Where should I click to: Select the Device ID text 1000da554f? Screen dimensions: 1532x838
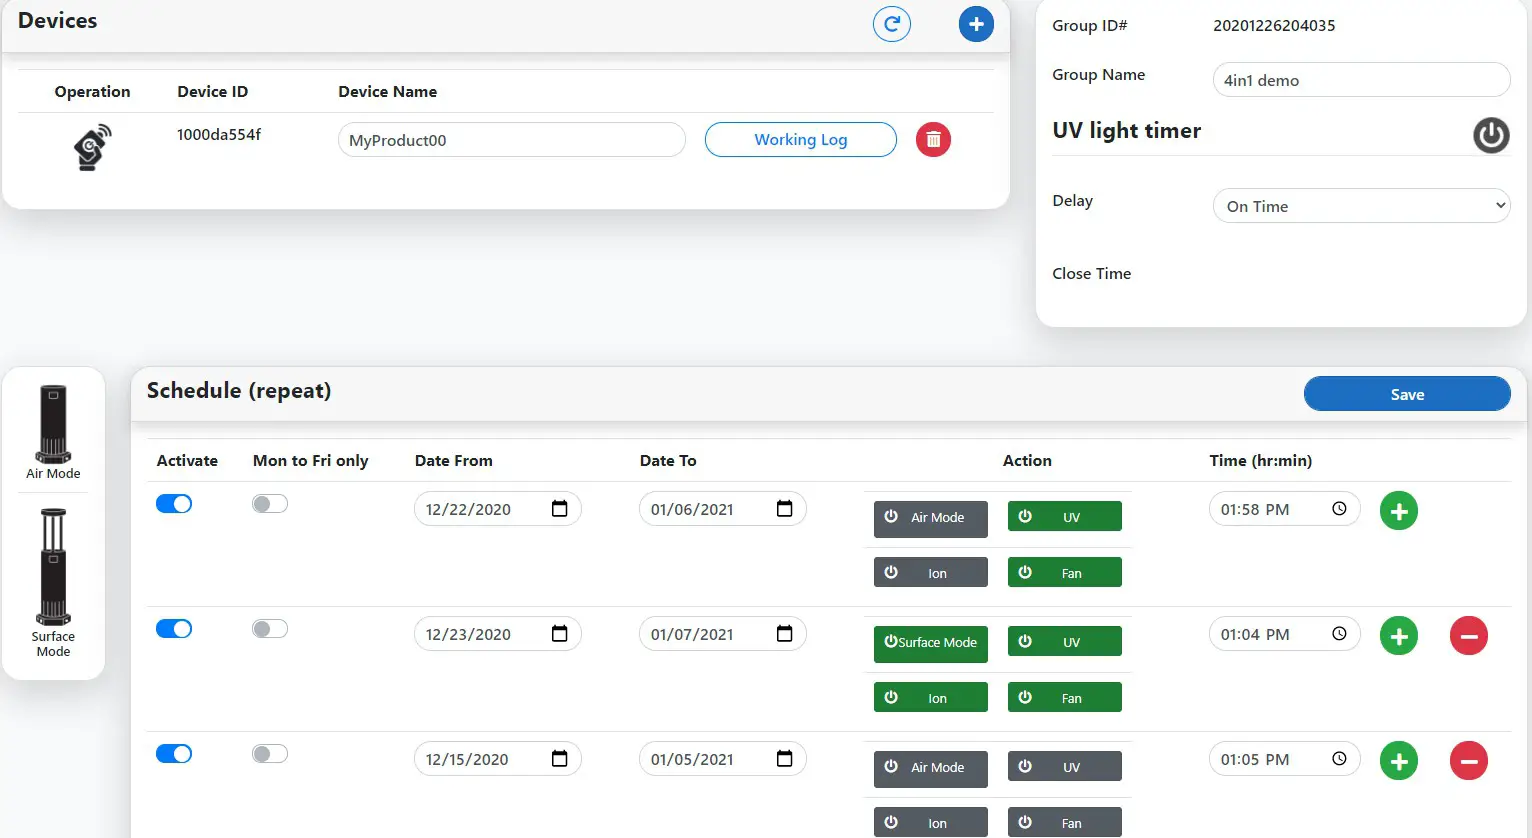pyautogui.click(x=219, y=134)
